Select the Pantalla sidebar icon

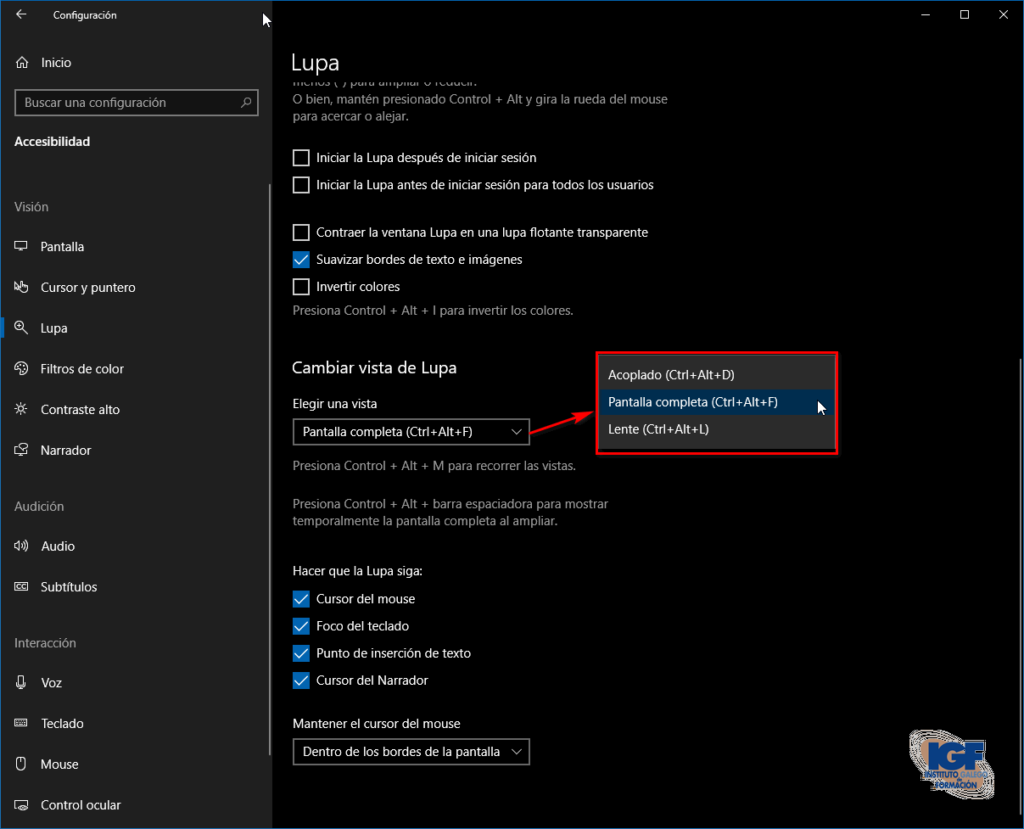point(22,246)
